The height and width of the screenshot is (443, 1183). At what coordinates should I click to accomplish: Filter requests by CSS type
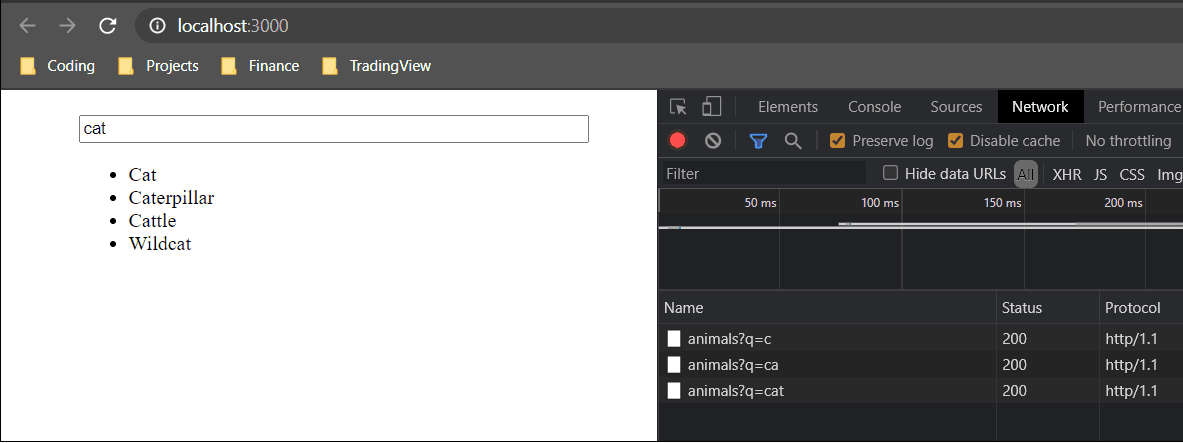tap(1132, 174)
